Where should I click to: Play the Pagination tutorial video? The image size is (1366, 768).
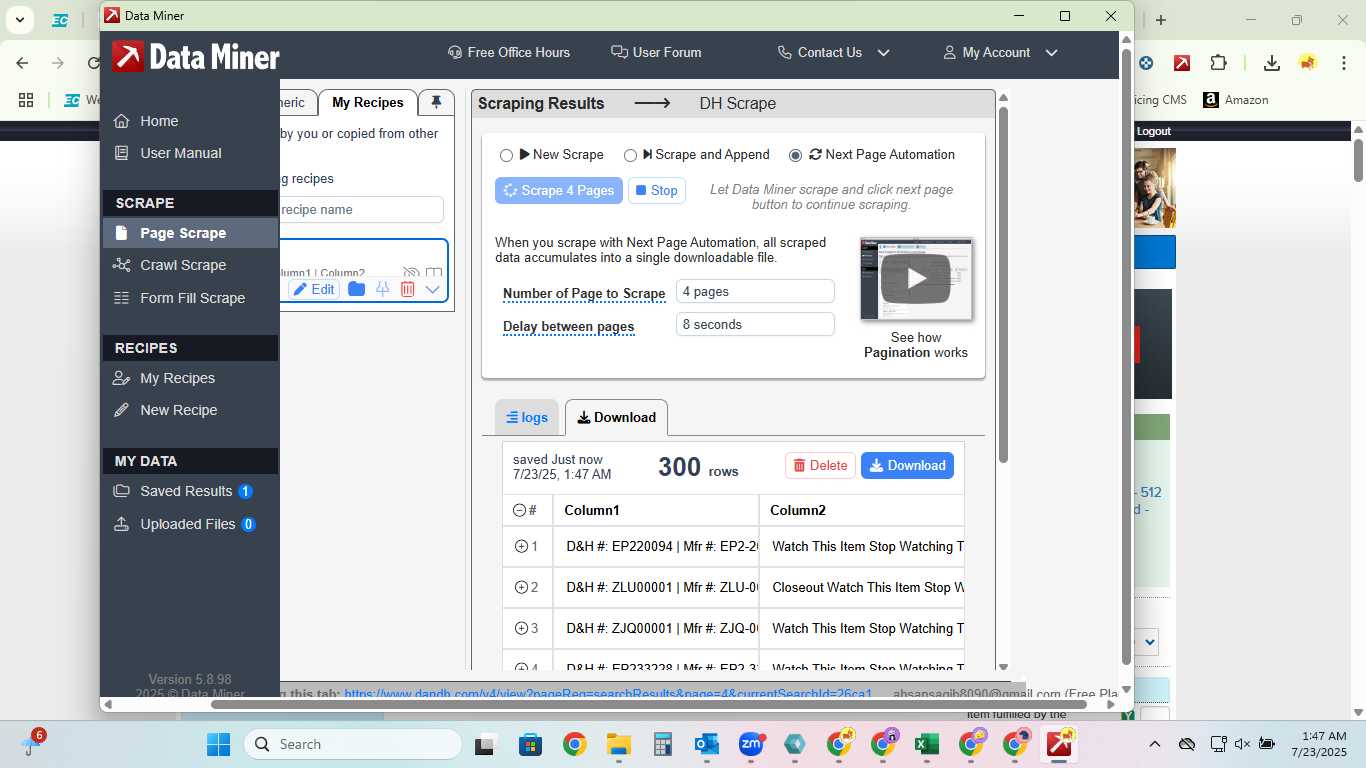click(916, 279)
